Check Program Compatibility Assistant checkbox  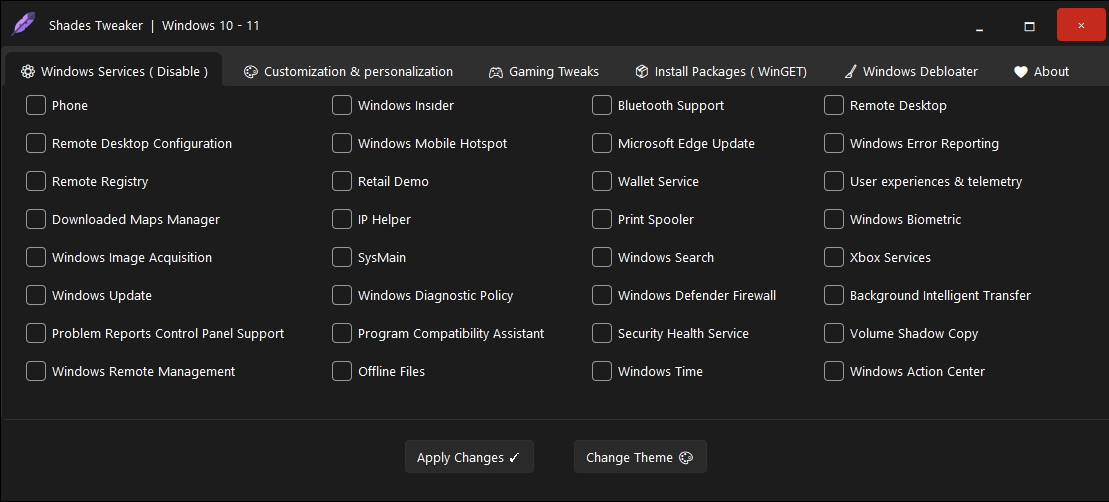pyautogui.click(x=342, y=333)
